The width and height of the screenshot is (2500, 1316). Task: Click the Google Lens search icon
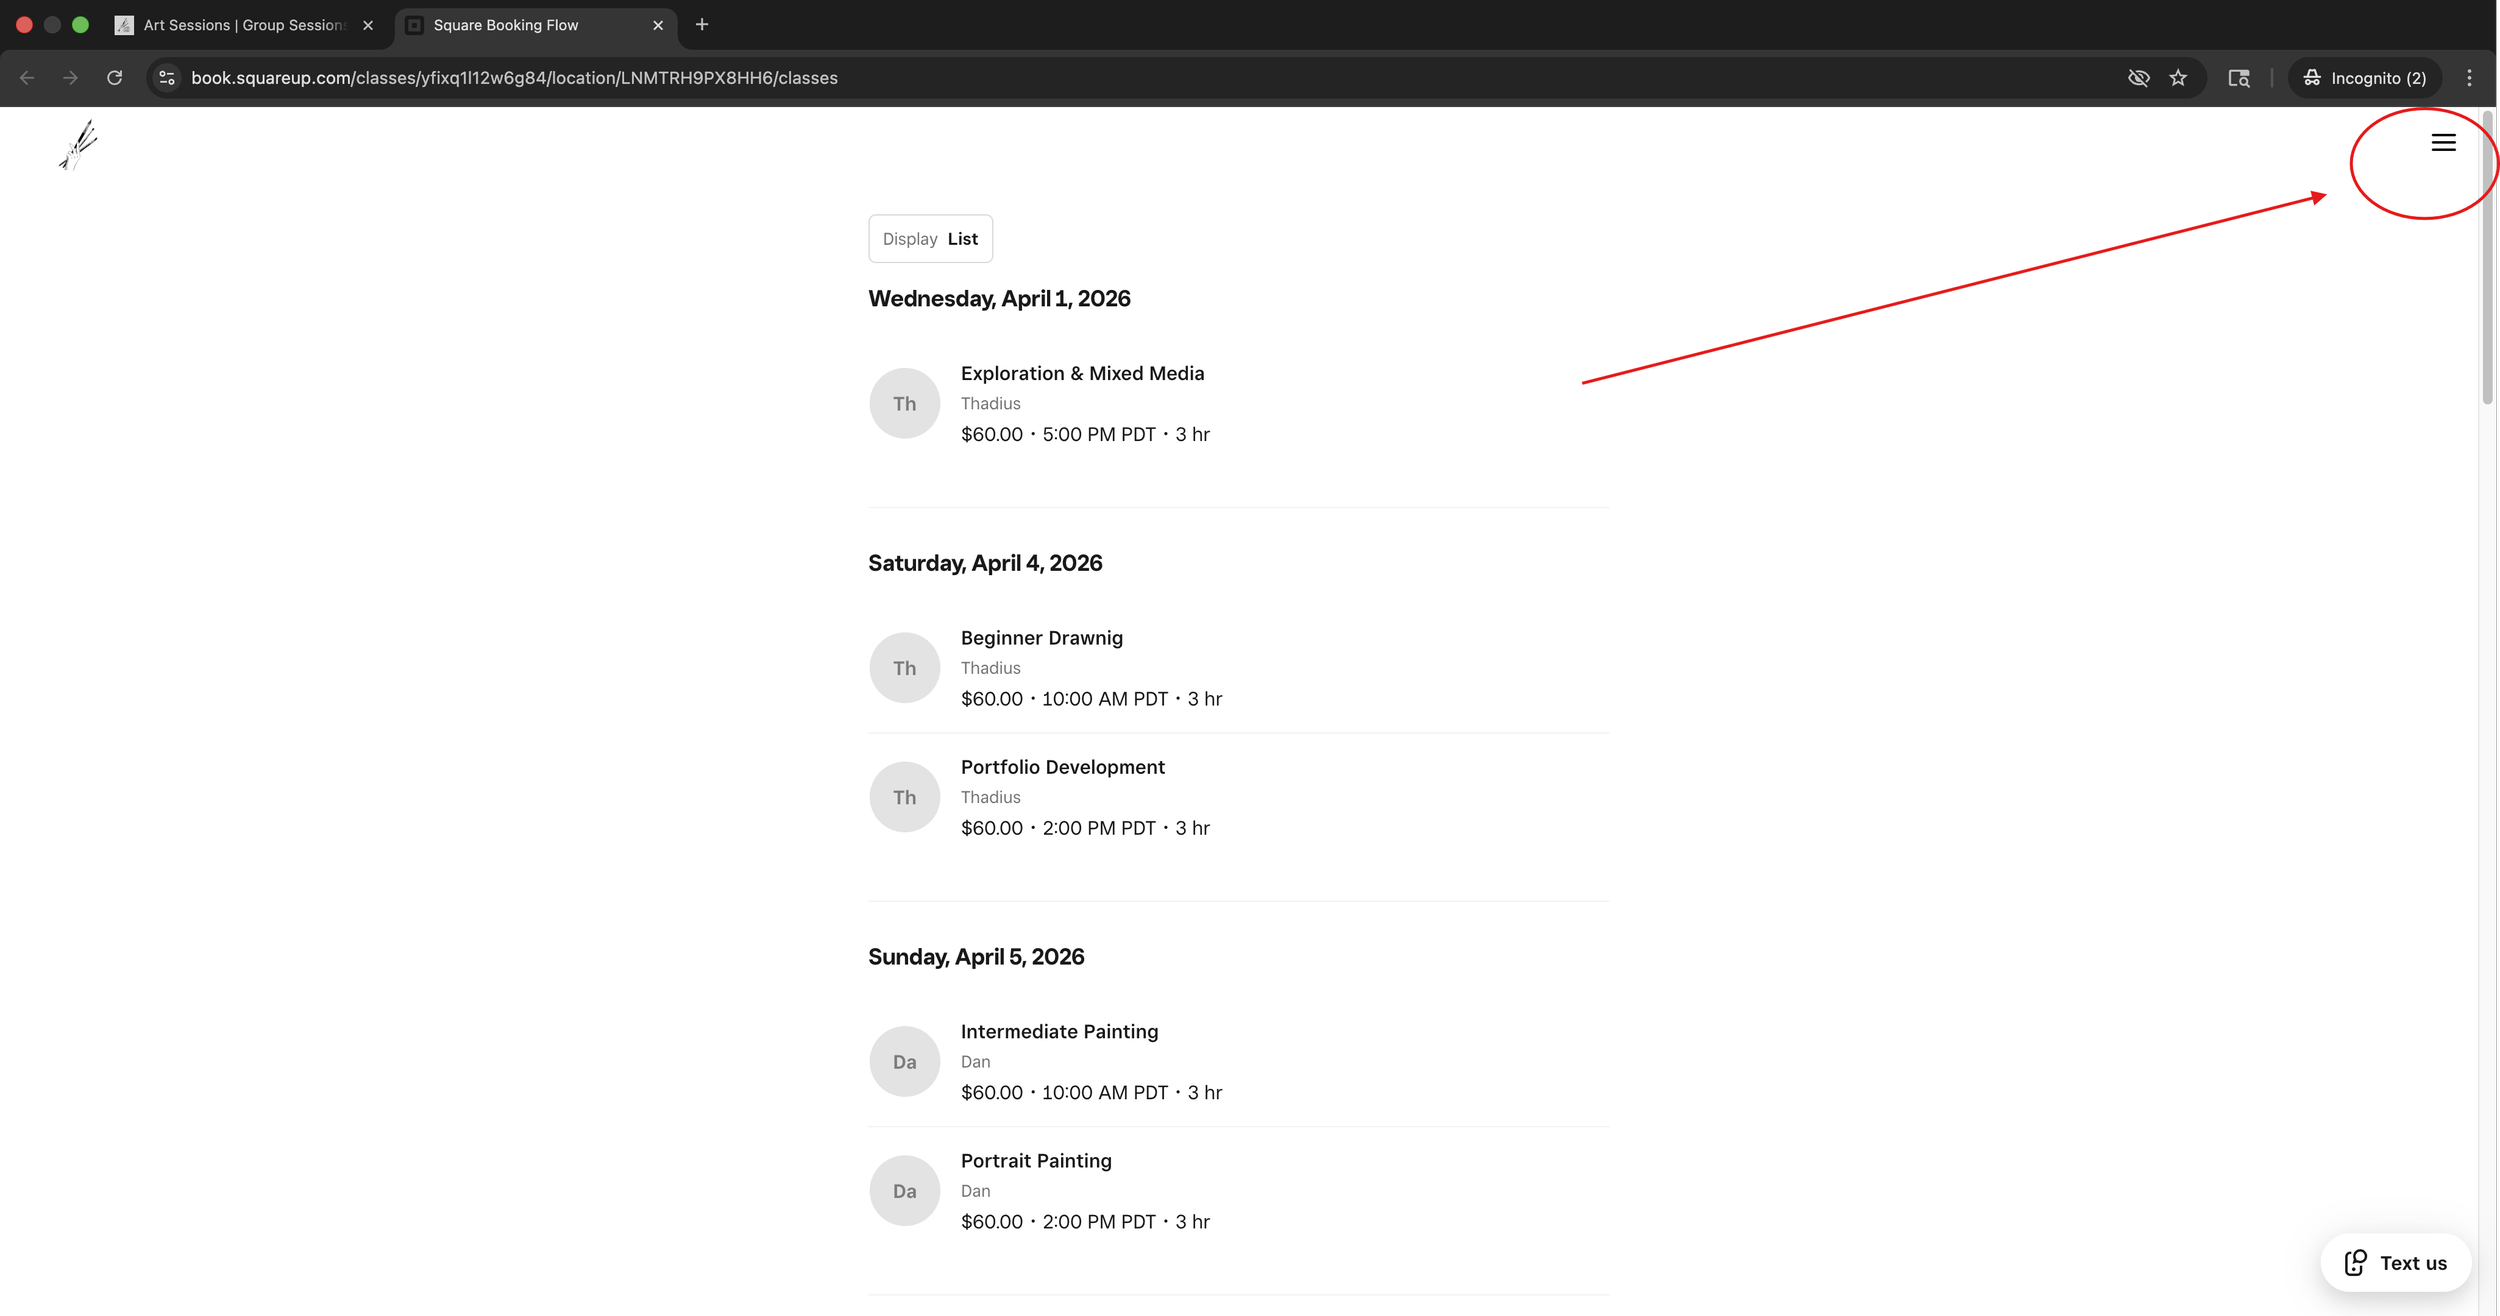click(x=2238, y=78)
